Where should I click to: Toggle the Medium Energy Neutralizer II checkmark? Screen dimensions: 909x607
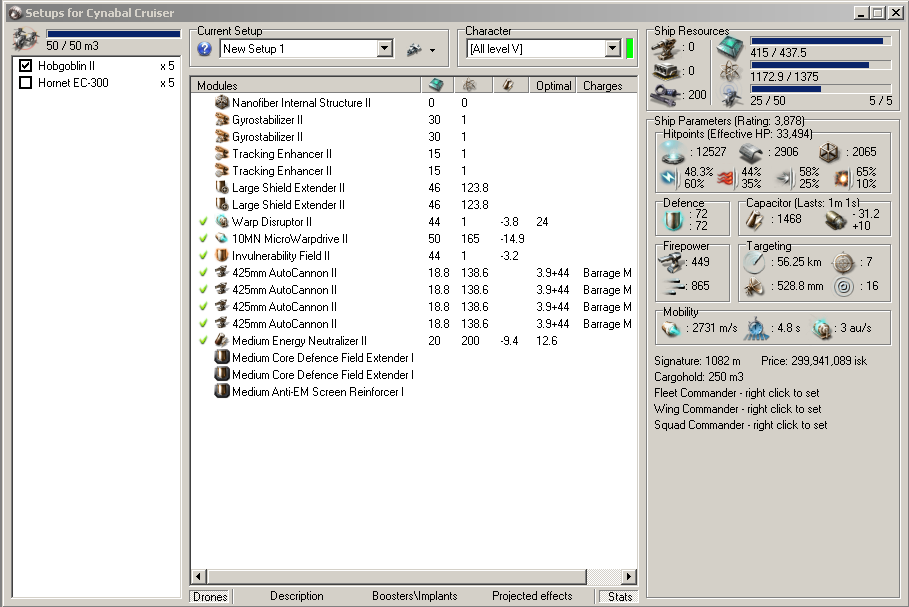point(203,340)
